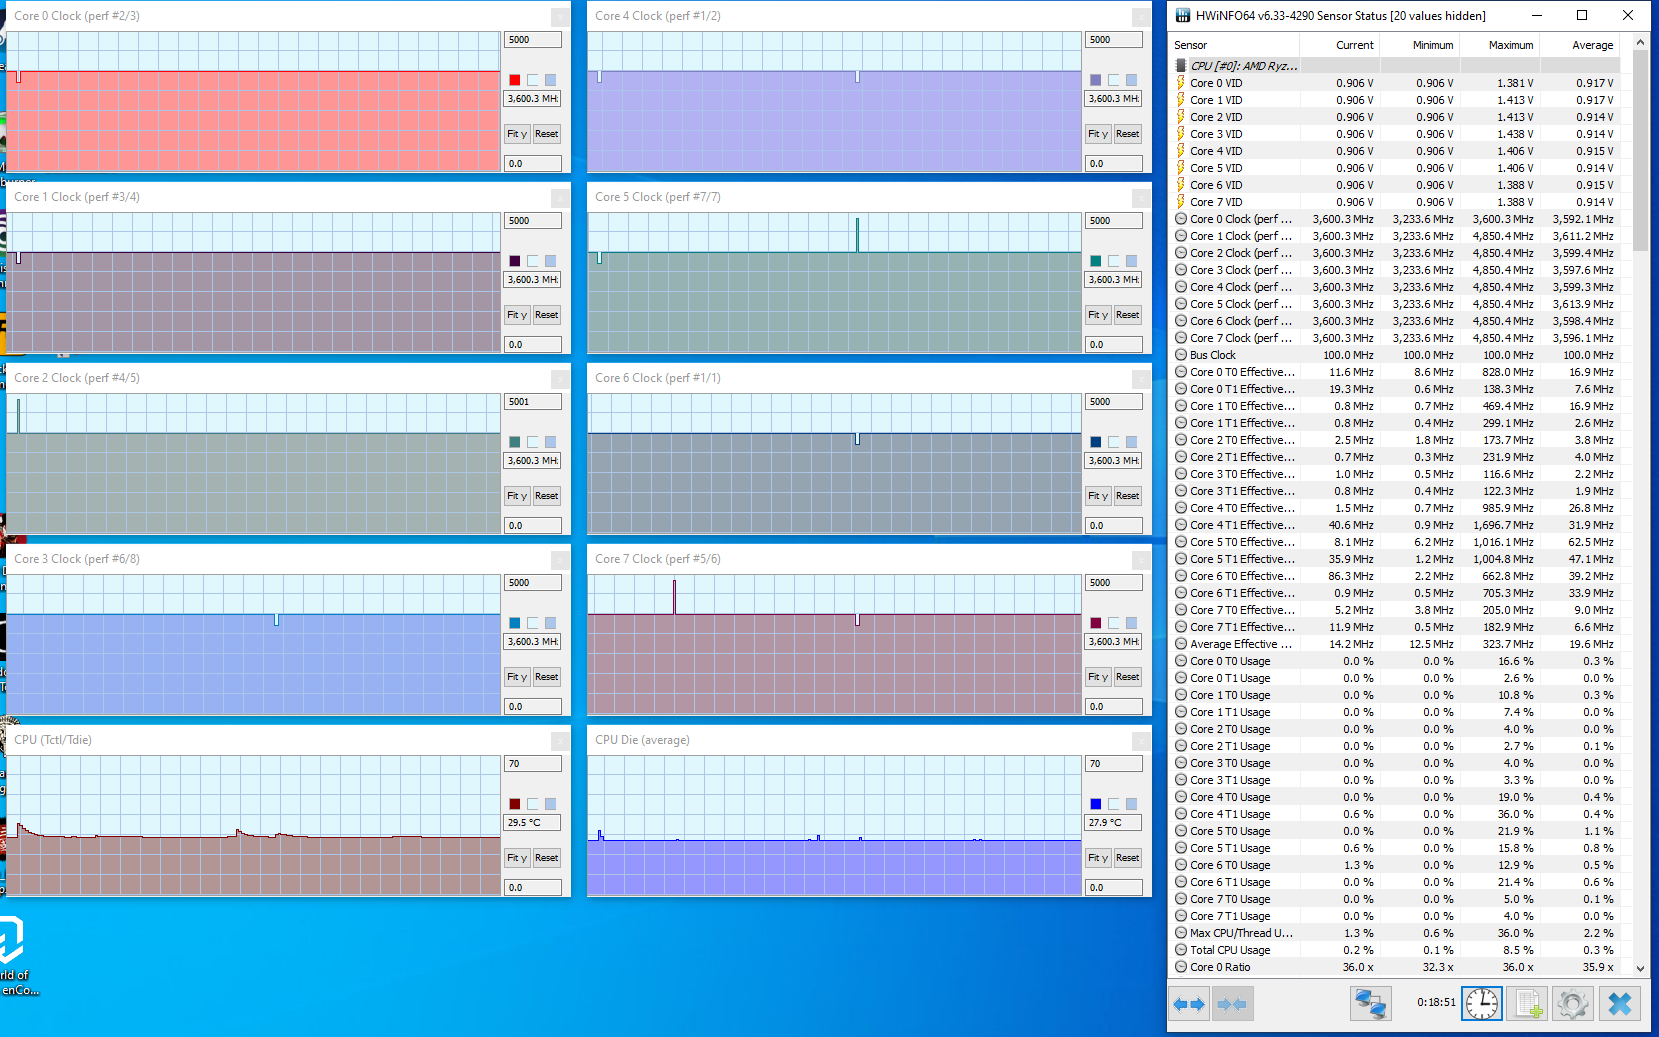Viewport: 1659px width, 1037px height.
Task: Close the Core 4 Clock graph window
Action: click(1141, 17)
